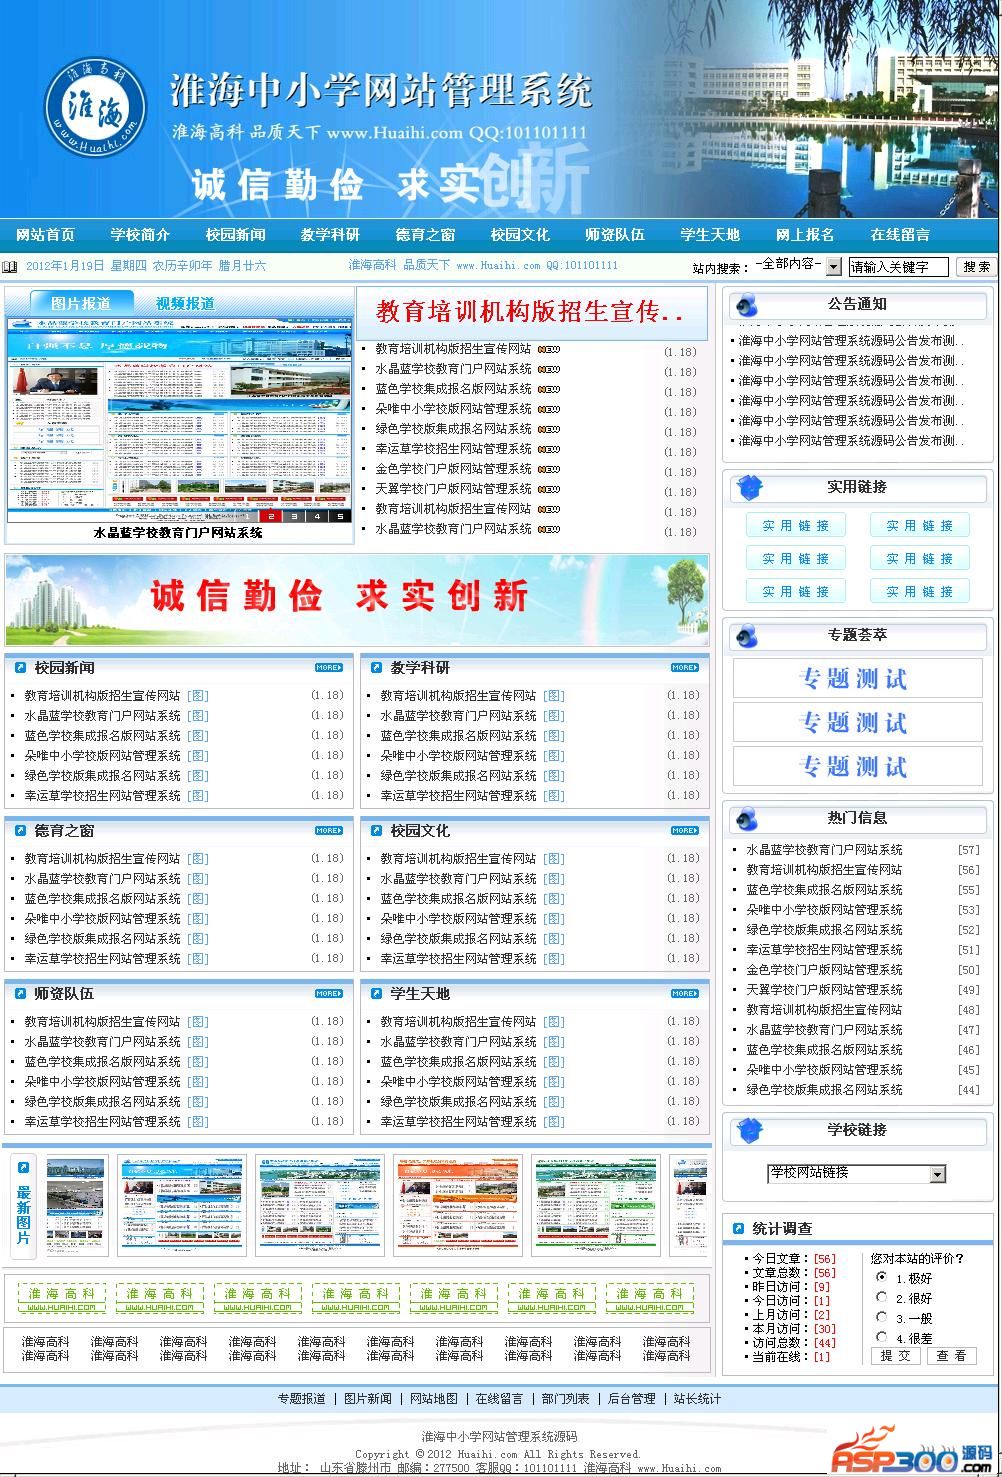
Task: Submit the survey with 提交 button
Action: coord(896,1356)
